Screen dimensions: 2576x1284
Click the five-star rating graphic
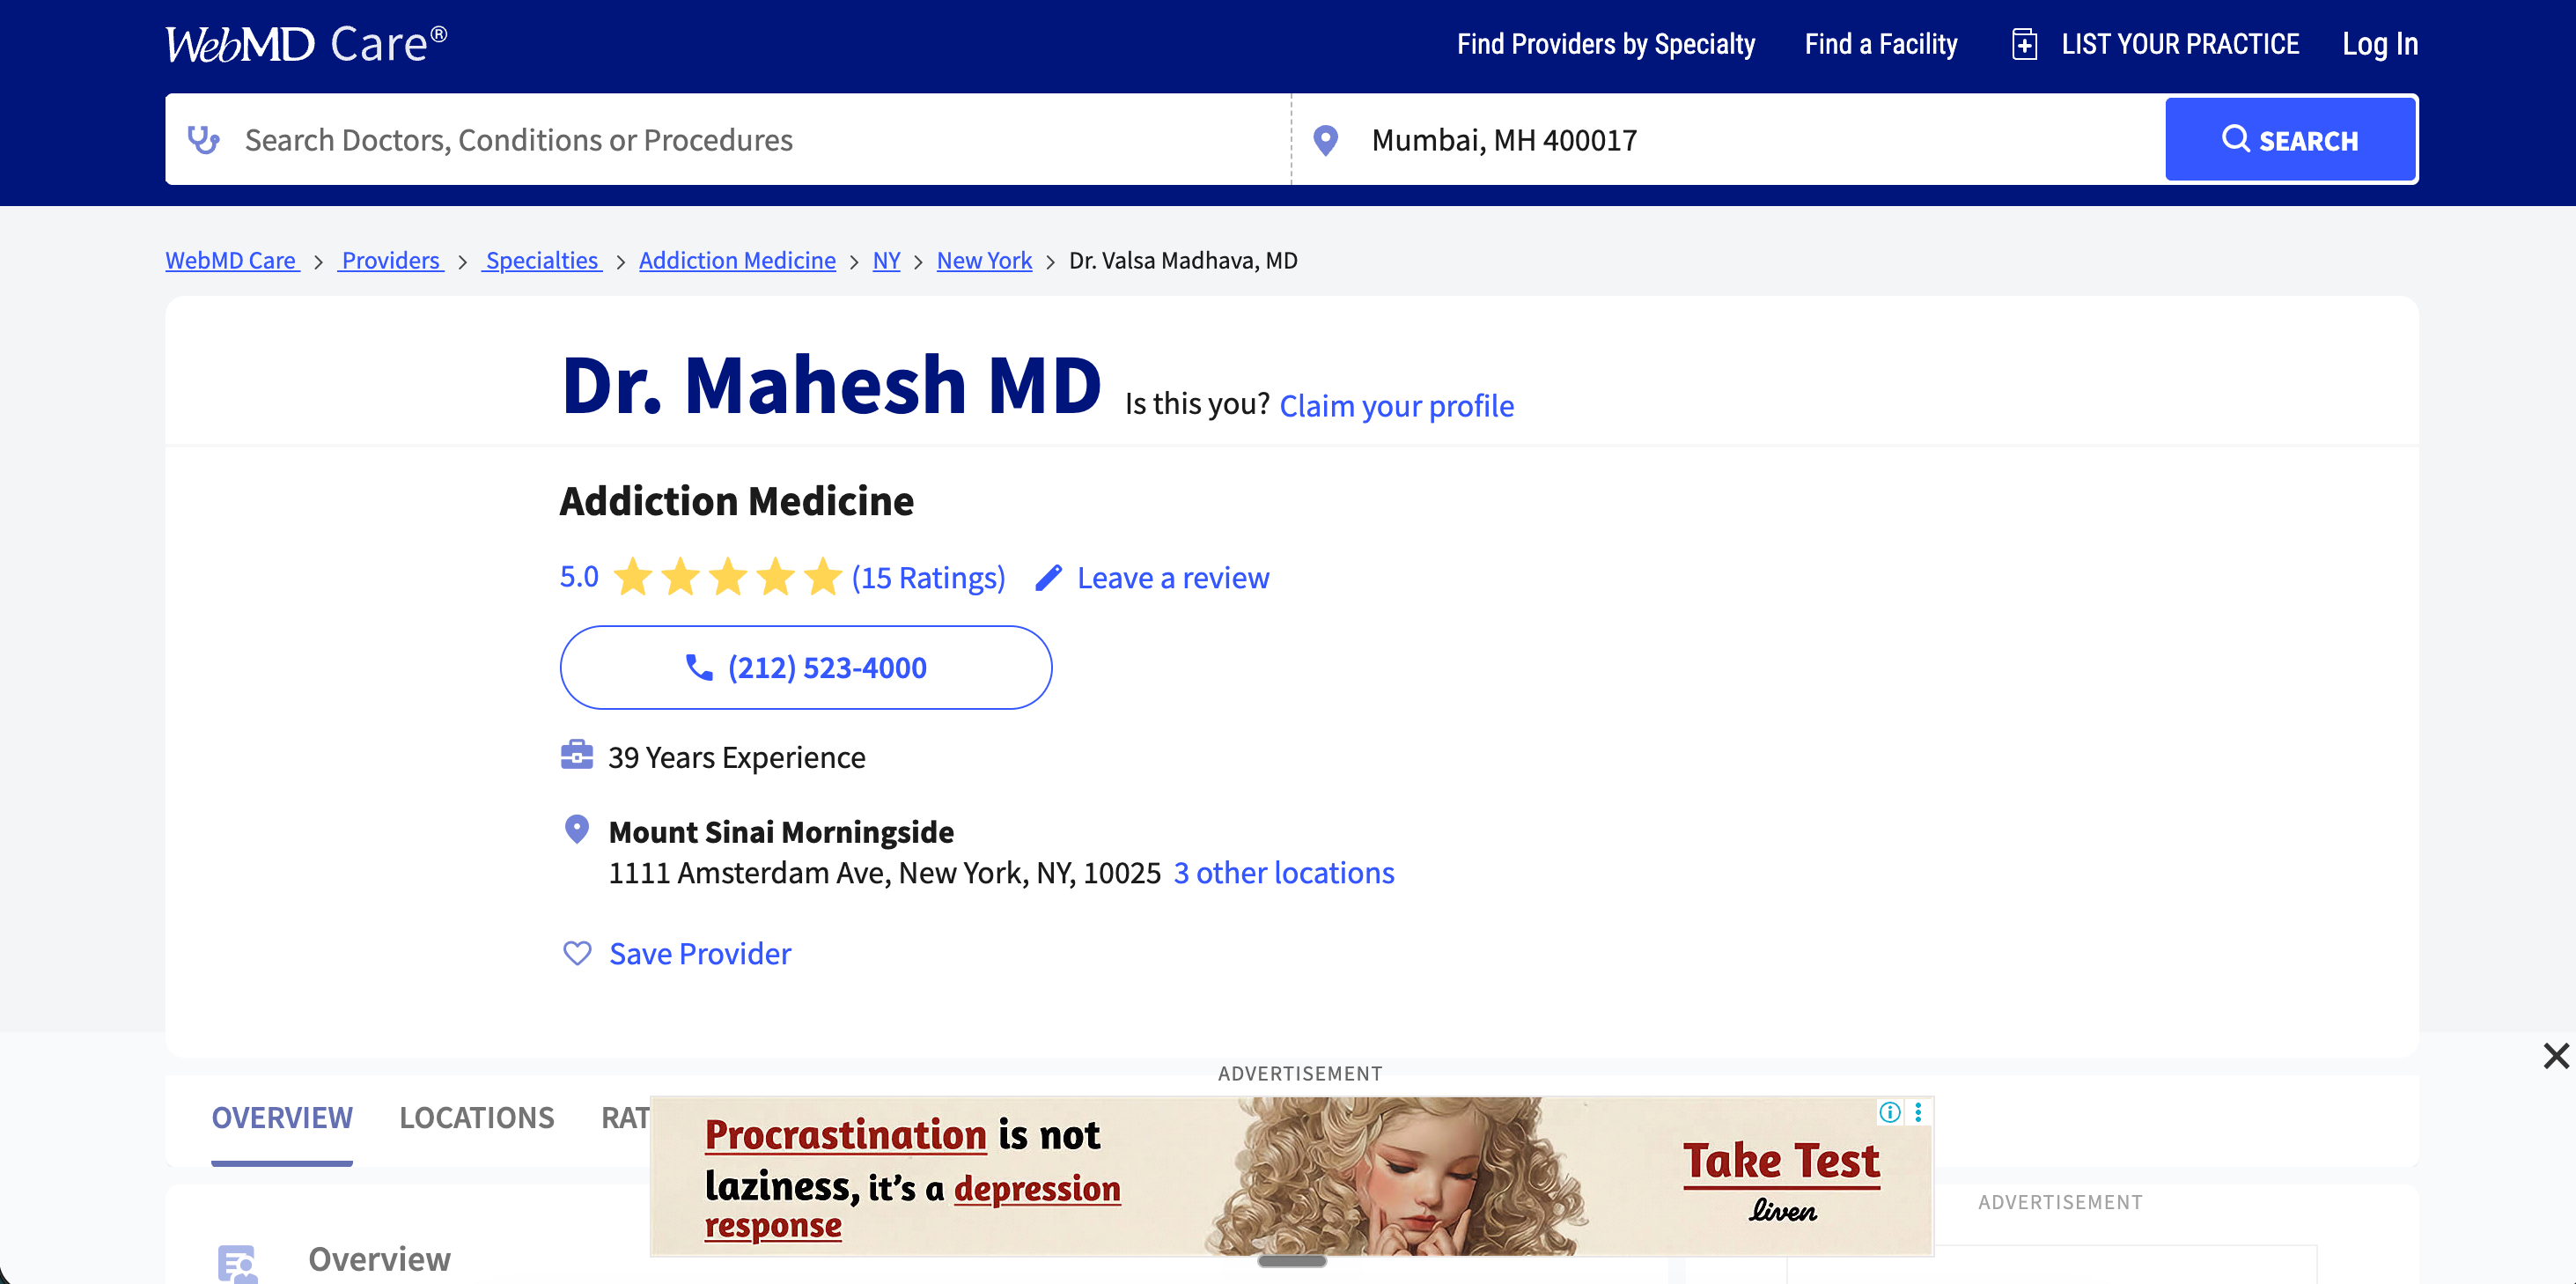pos(727,577)
